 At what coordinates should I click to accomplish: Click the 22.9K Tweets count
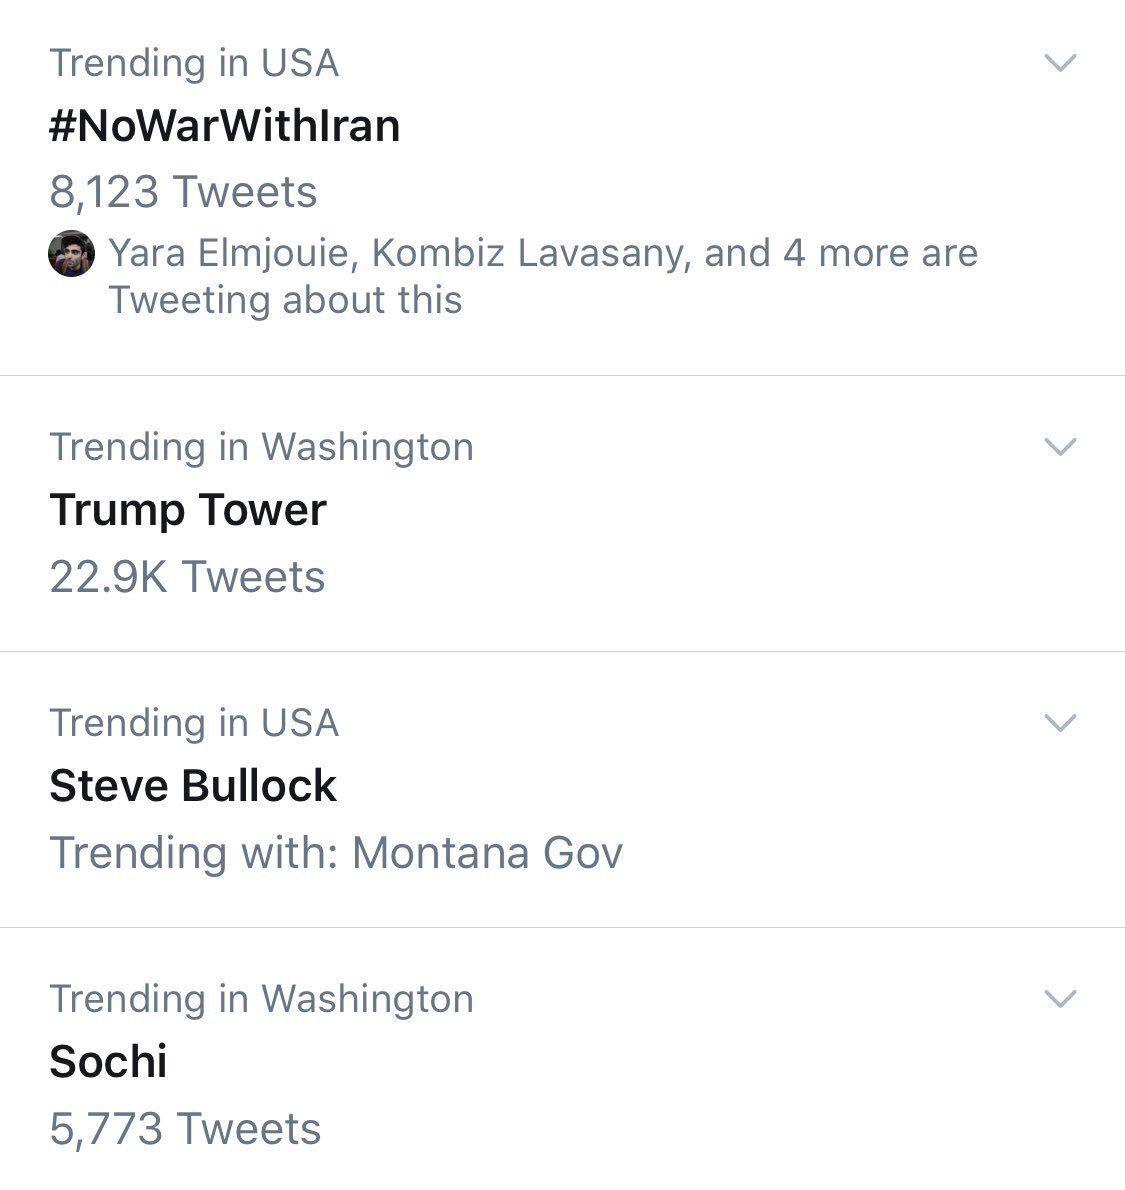(187, 577)
